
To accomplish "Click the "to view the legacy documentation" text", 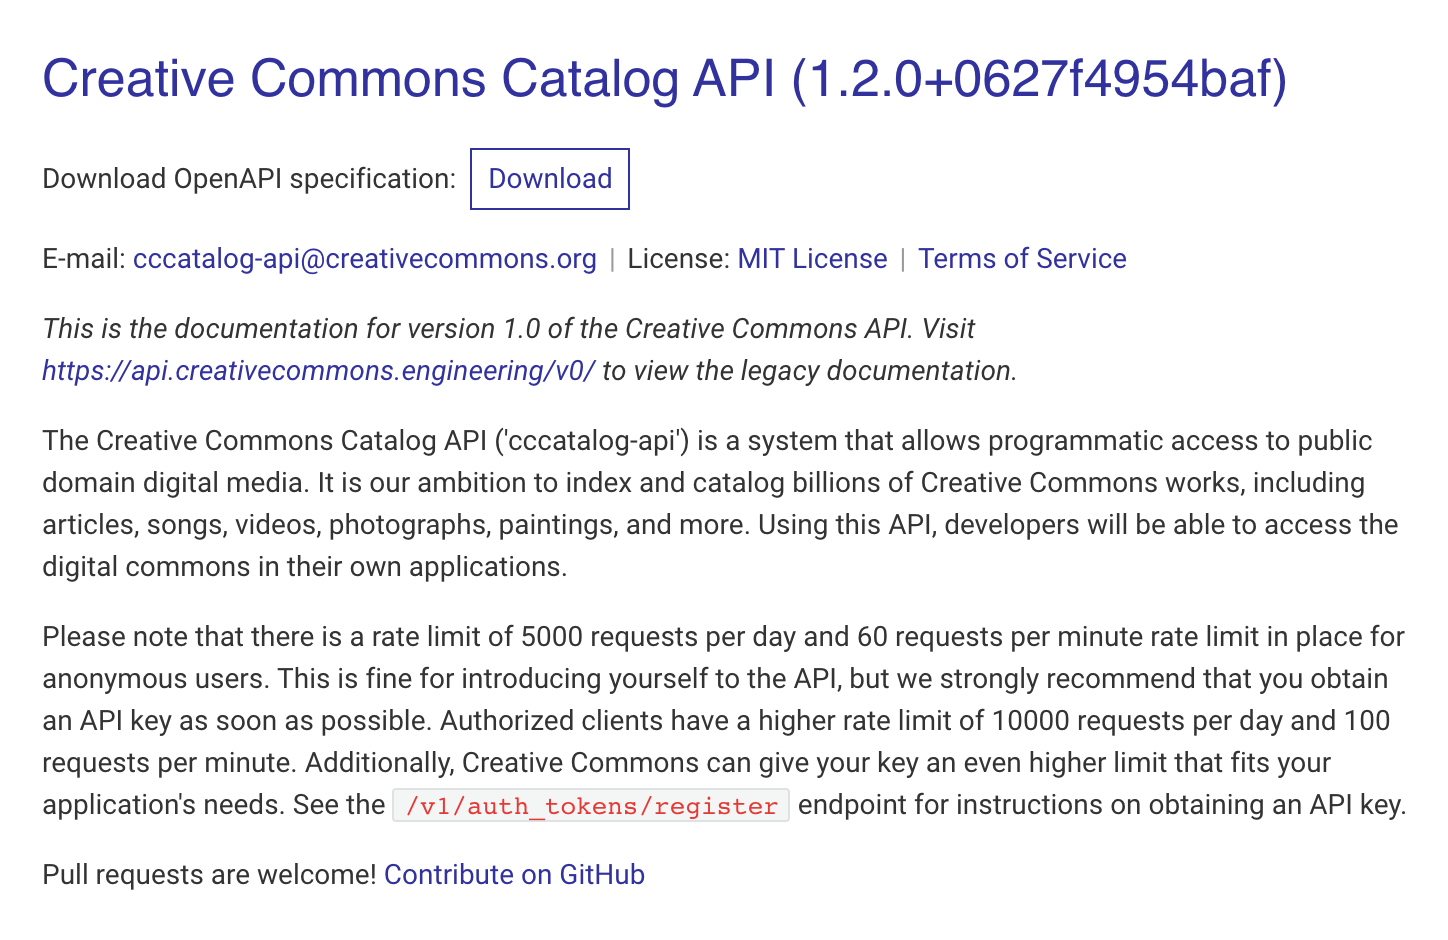I will [809, 371].
